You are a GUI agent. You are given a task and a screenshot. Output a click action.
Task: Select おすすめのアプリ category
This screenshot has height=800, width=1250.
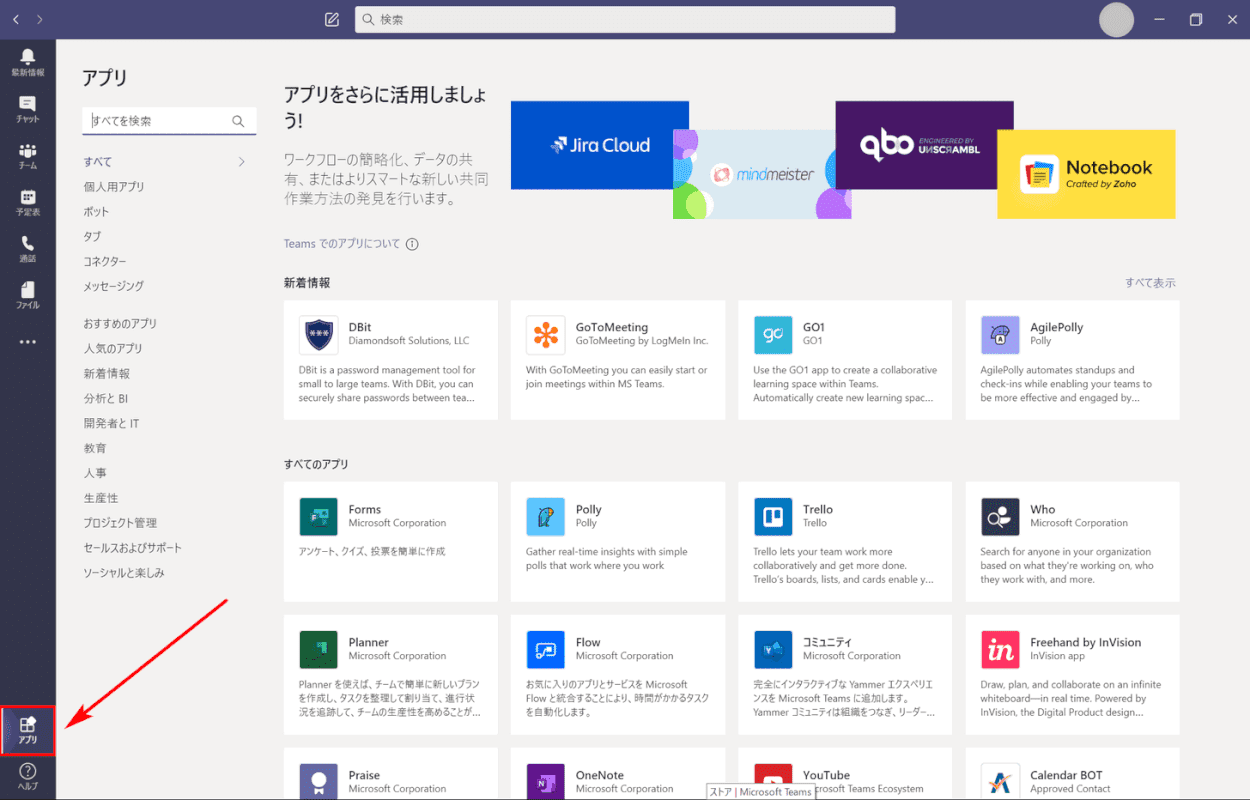pos(120,324)
